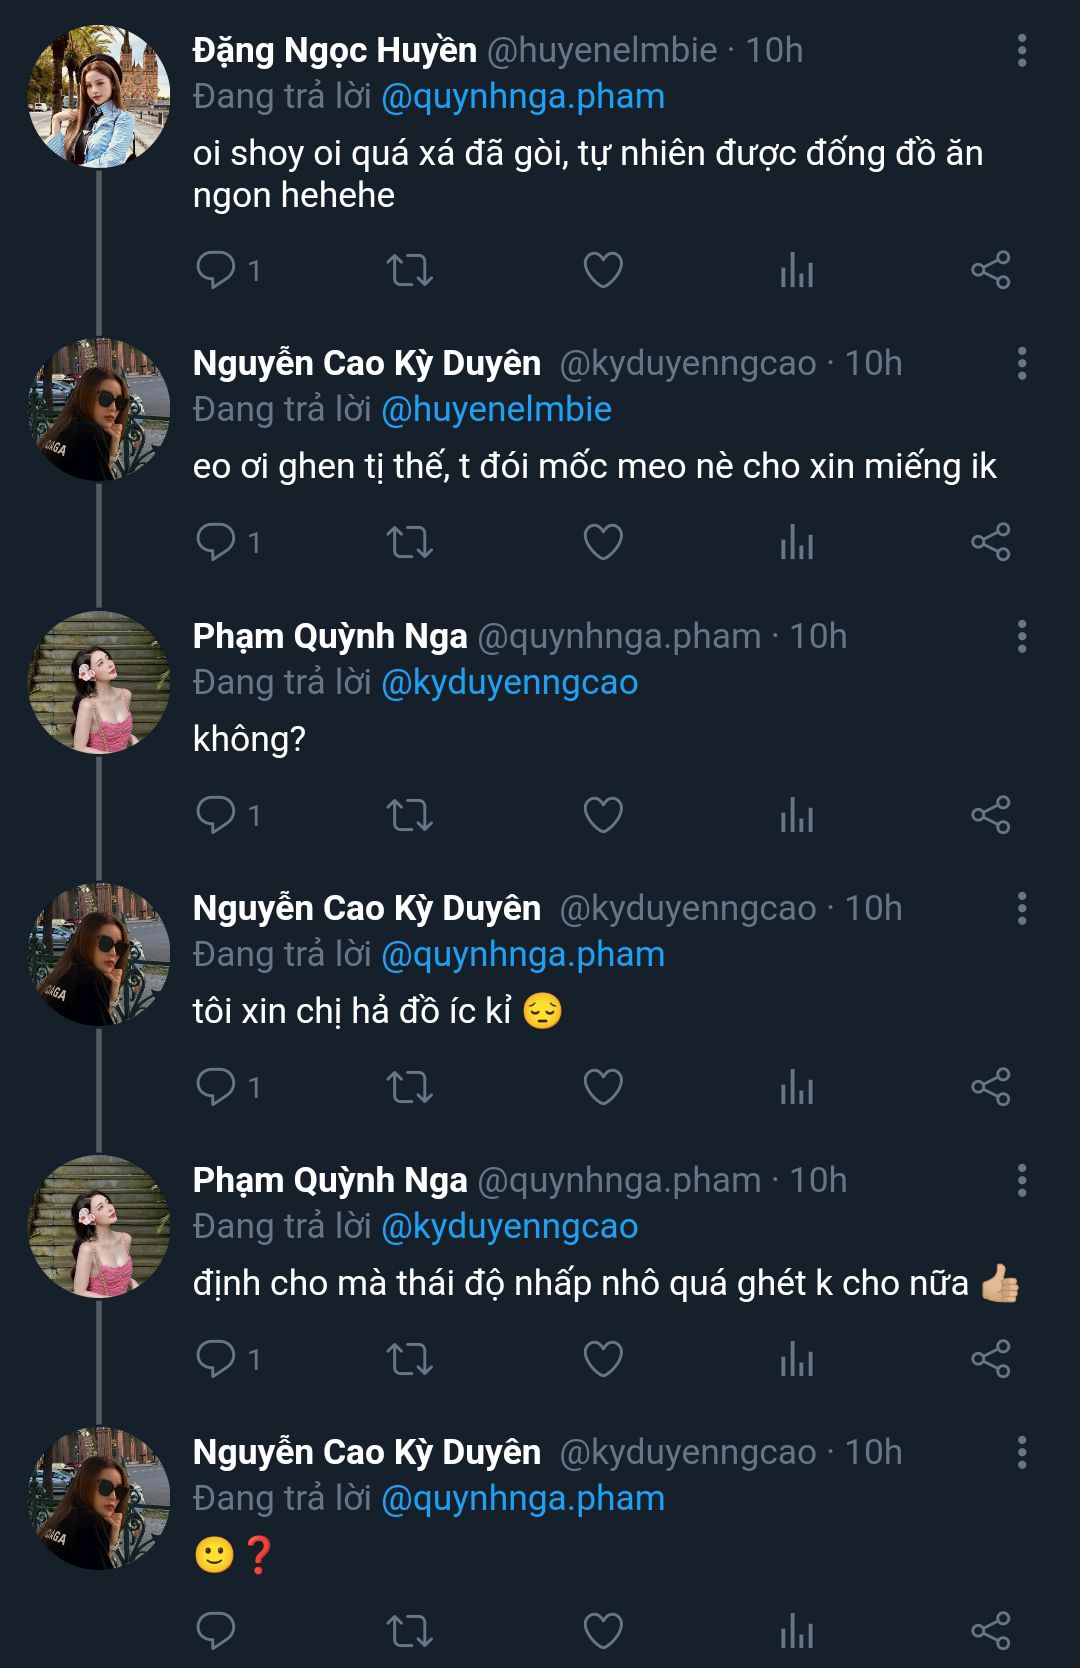View analytics for 'không?' tweet
The height and width of the screenshot is (1668, 1080).
tap(797, 815)
